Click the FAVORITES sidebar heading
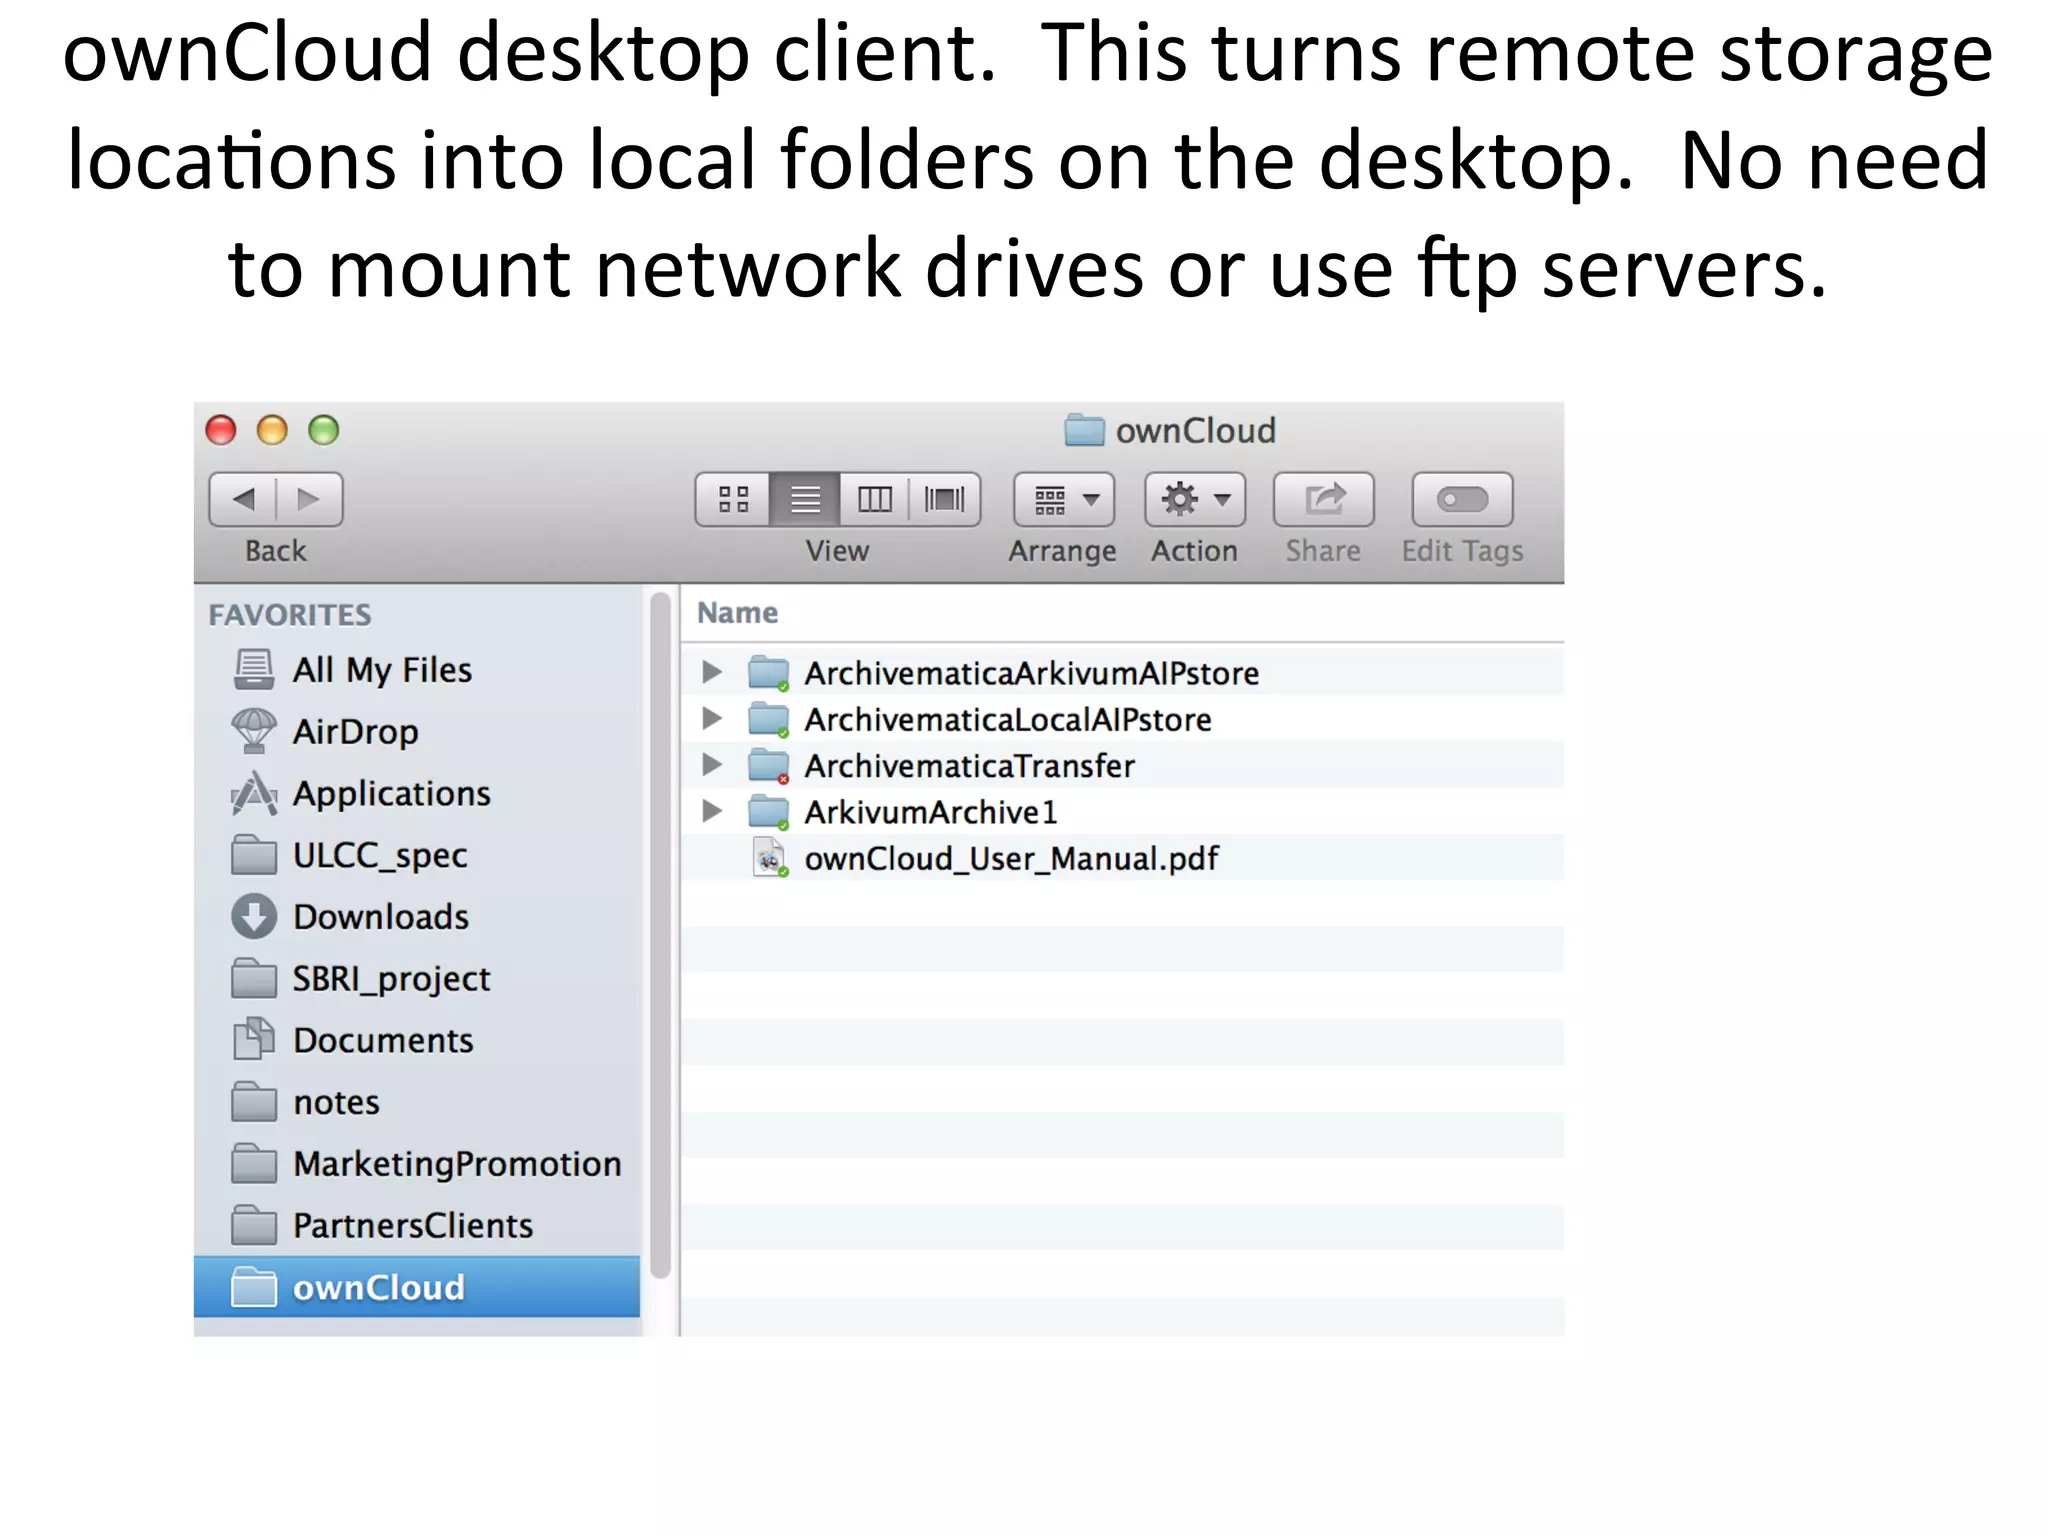This screenshot has width=2048, height=1536. coord(290,614)
